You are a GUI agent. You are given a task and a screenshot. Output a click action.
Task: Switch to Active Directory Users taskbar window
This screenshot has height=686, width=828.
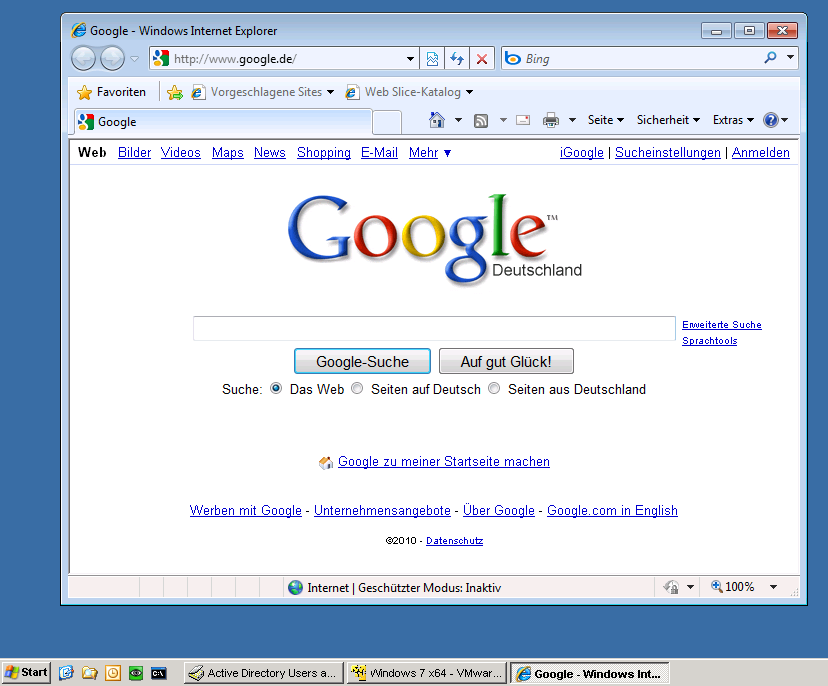pyautogui.click(x=264, y=673)
